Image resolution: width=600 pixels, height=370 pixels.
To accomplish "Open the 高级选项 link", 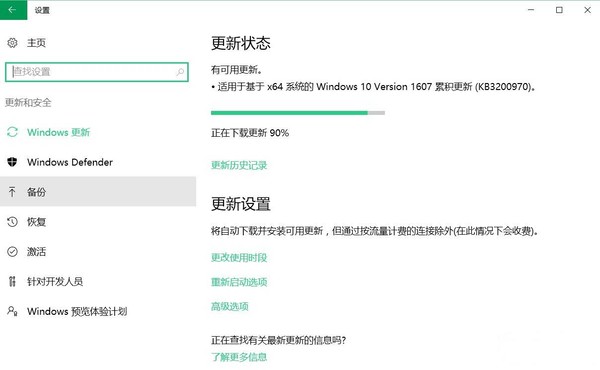I will pyautogui.click(x=230, y=306).
